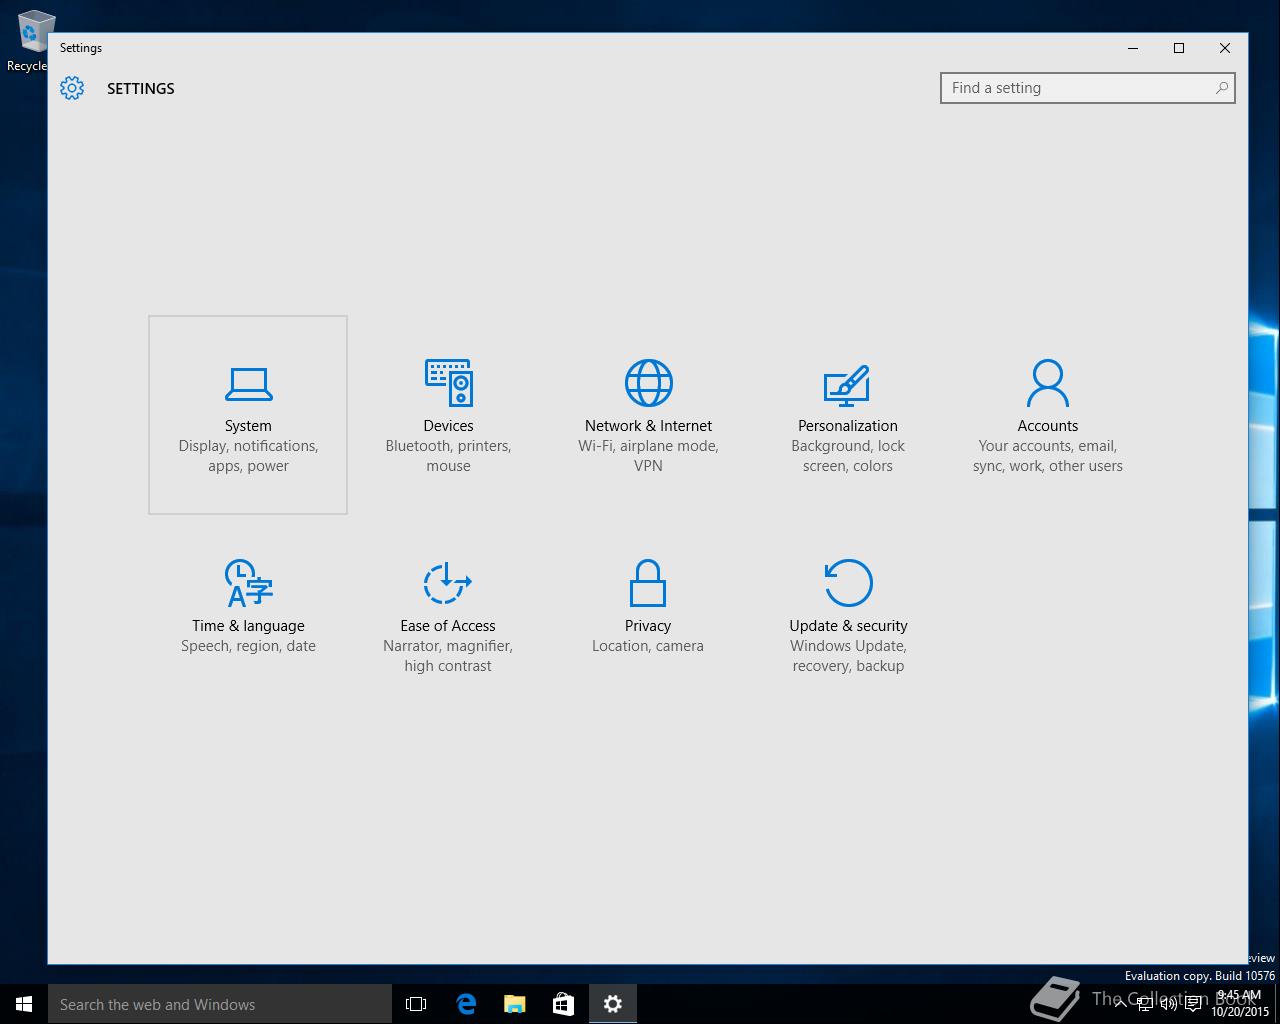Click the Update & security title text

click(848, 626)
